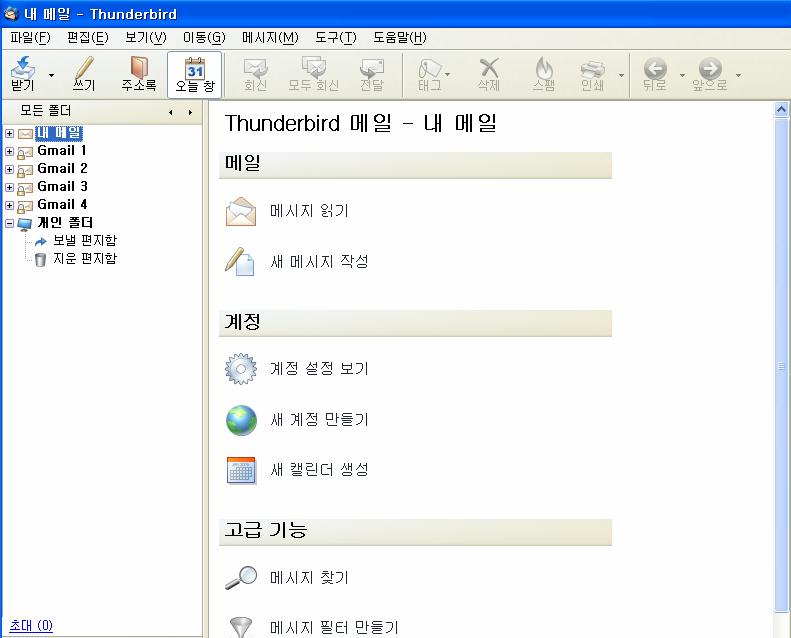This screenshot has width=791, height=638.
Task: Click the 태그 (Tag) toolbar icon
Action: point(430,75)
